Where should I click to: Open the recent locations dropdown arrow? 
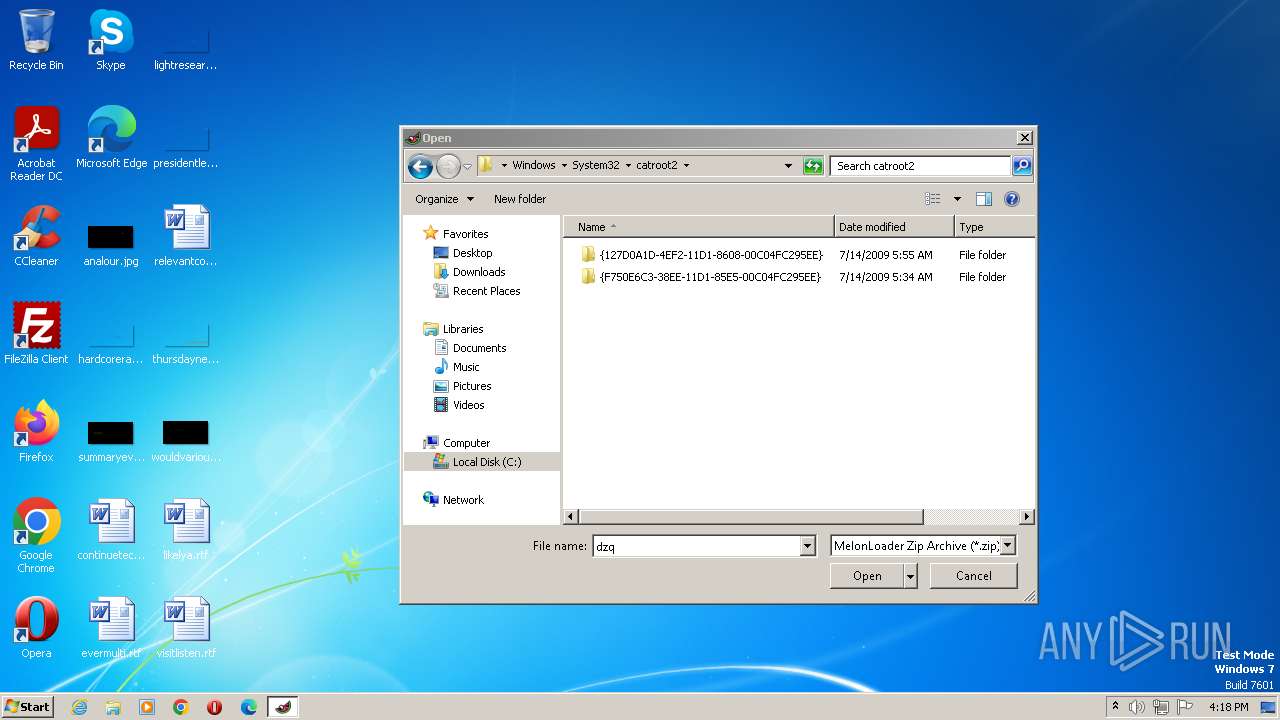467,166
